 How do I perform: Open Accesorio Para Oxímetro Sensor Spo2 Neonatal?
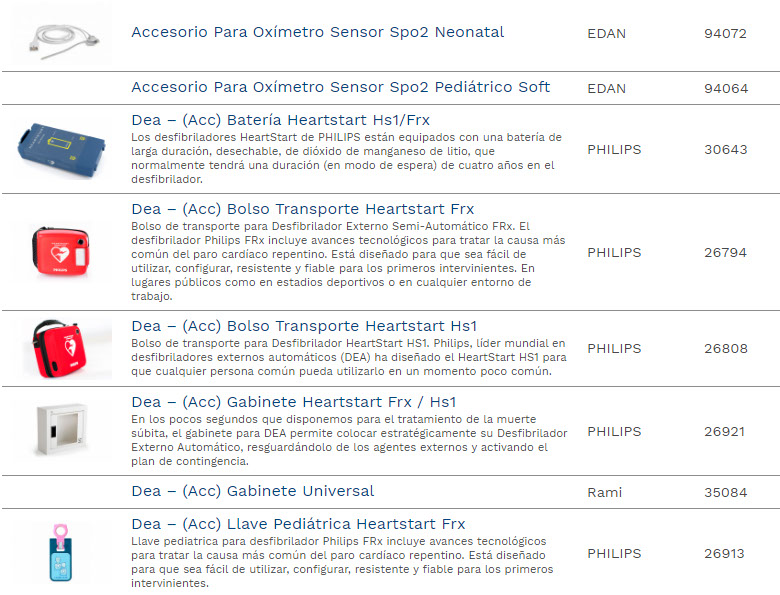[317, 32]
